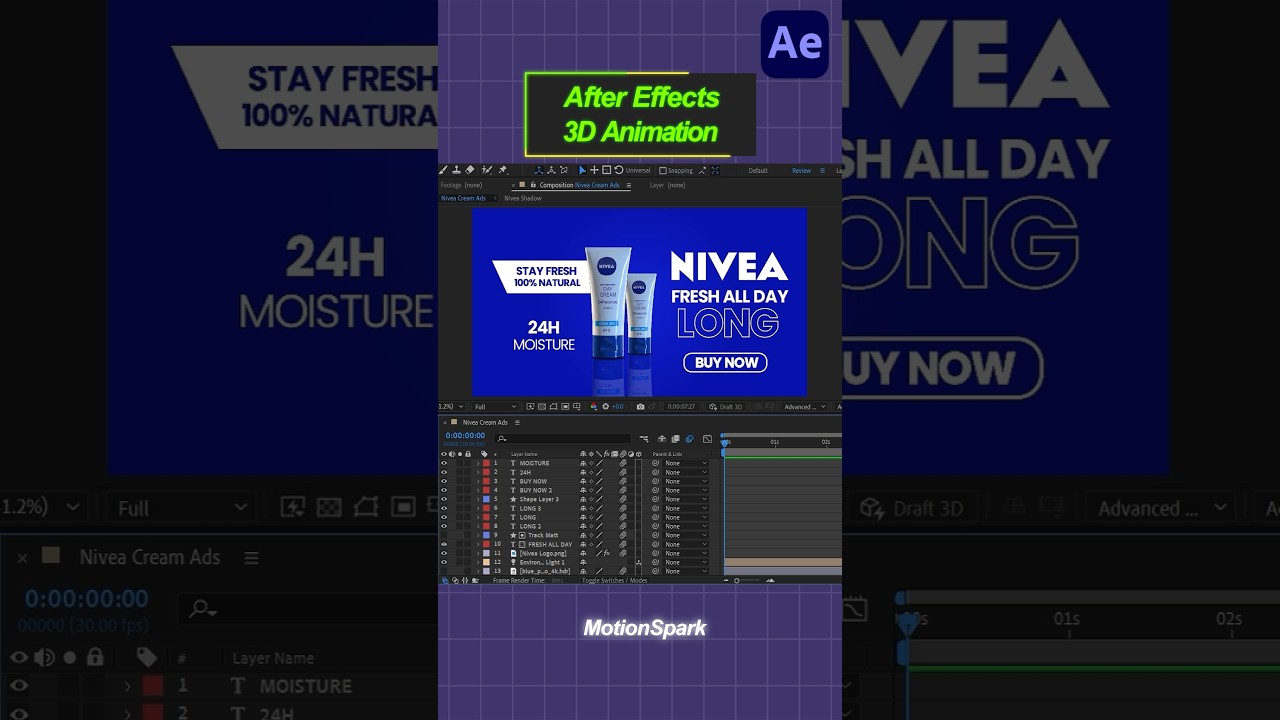The image size is (1280, 720).
Task: Click red label color of MOISTURE layer
Action: coord(486,463)
